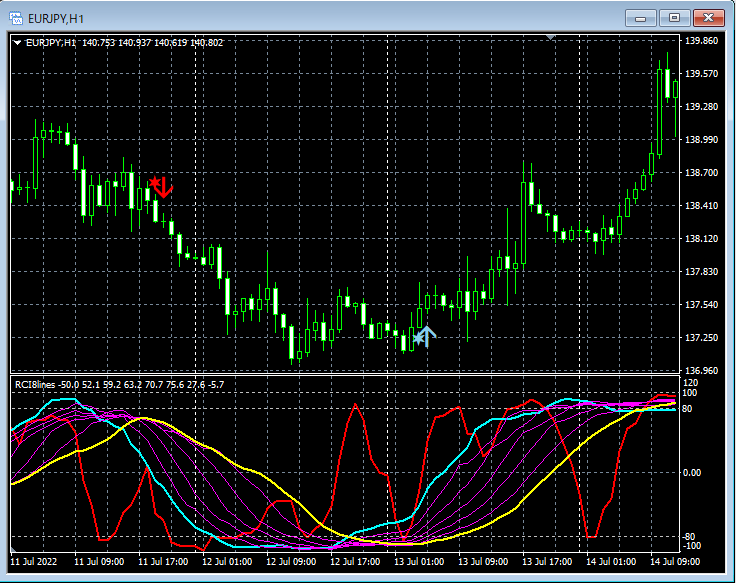Click the EURJPY,H1 chart window icon
Viewport: 737px width, 583px height.
tap(16, 18)
